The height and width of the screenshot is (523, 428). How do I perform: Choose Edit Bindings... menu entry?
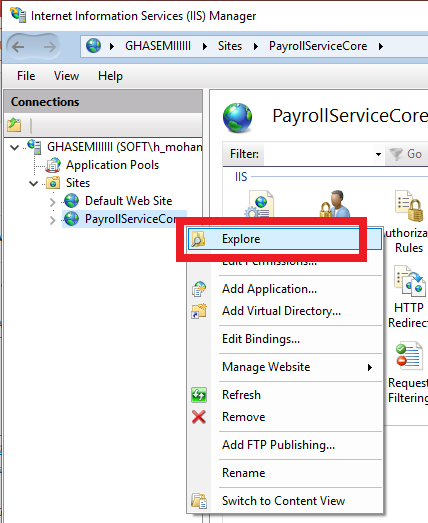[285, 339]
